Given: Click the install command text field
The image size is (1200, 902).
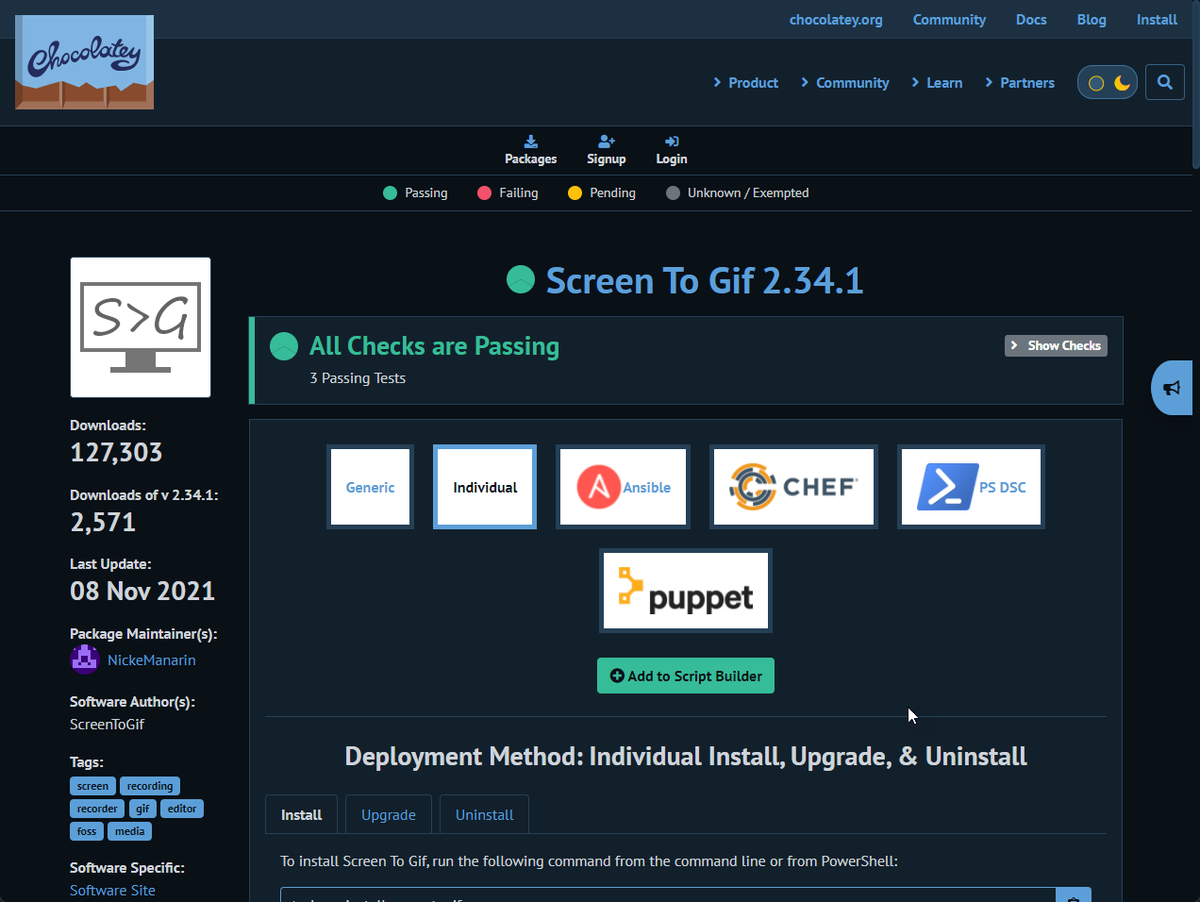Looking at the screenshot, I should tap(668, 895).
